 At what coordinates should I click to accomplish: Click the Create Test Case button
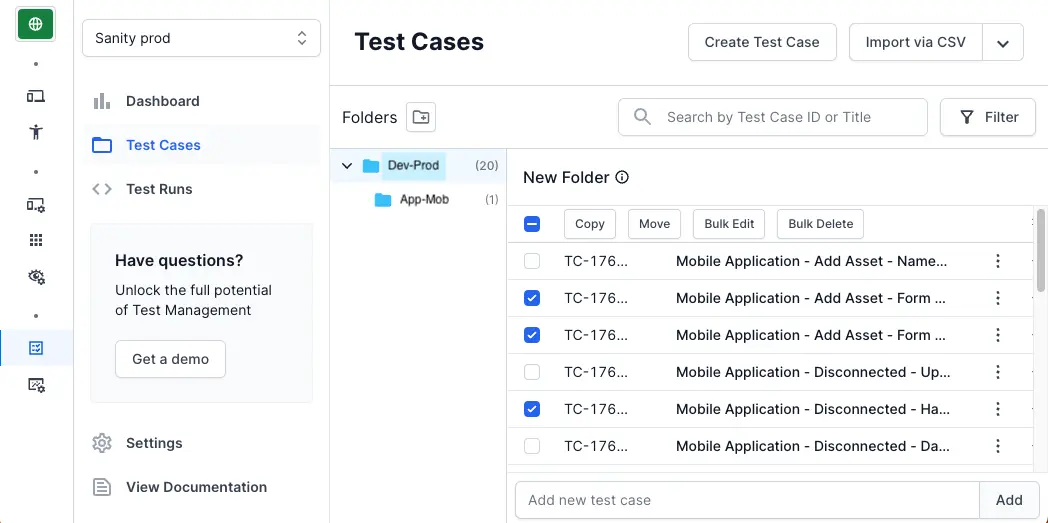761,42
